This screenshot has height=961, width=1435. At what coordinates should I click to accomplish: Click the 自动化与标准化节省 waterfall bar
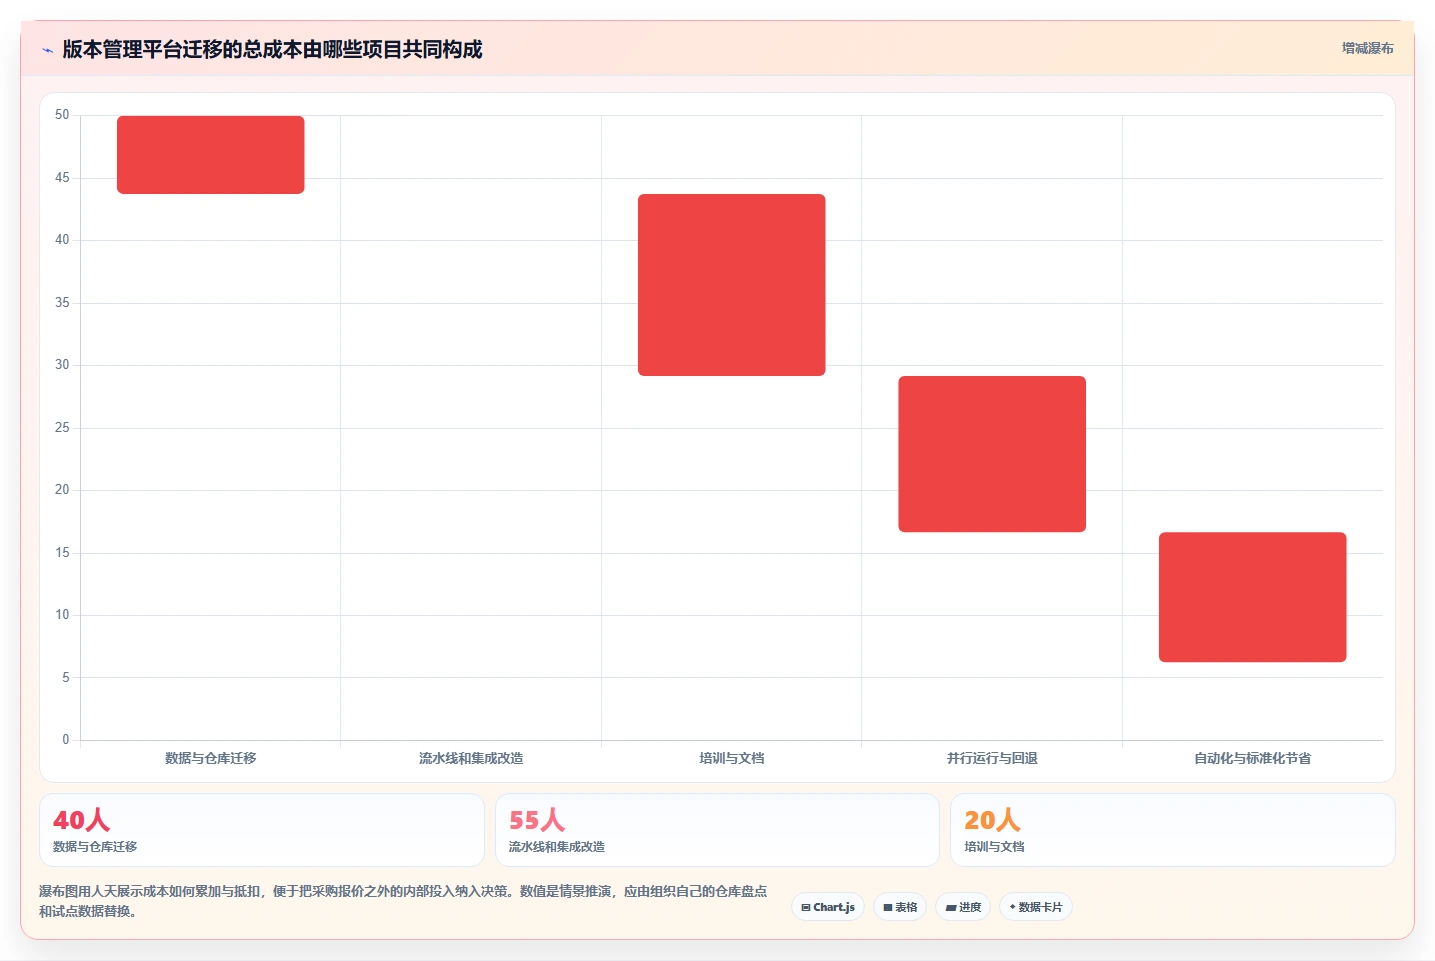click(x=1252, y=597)
